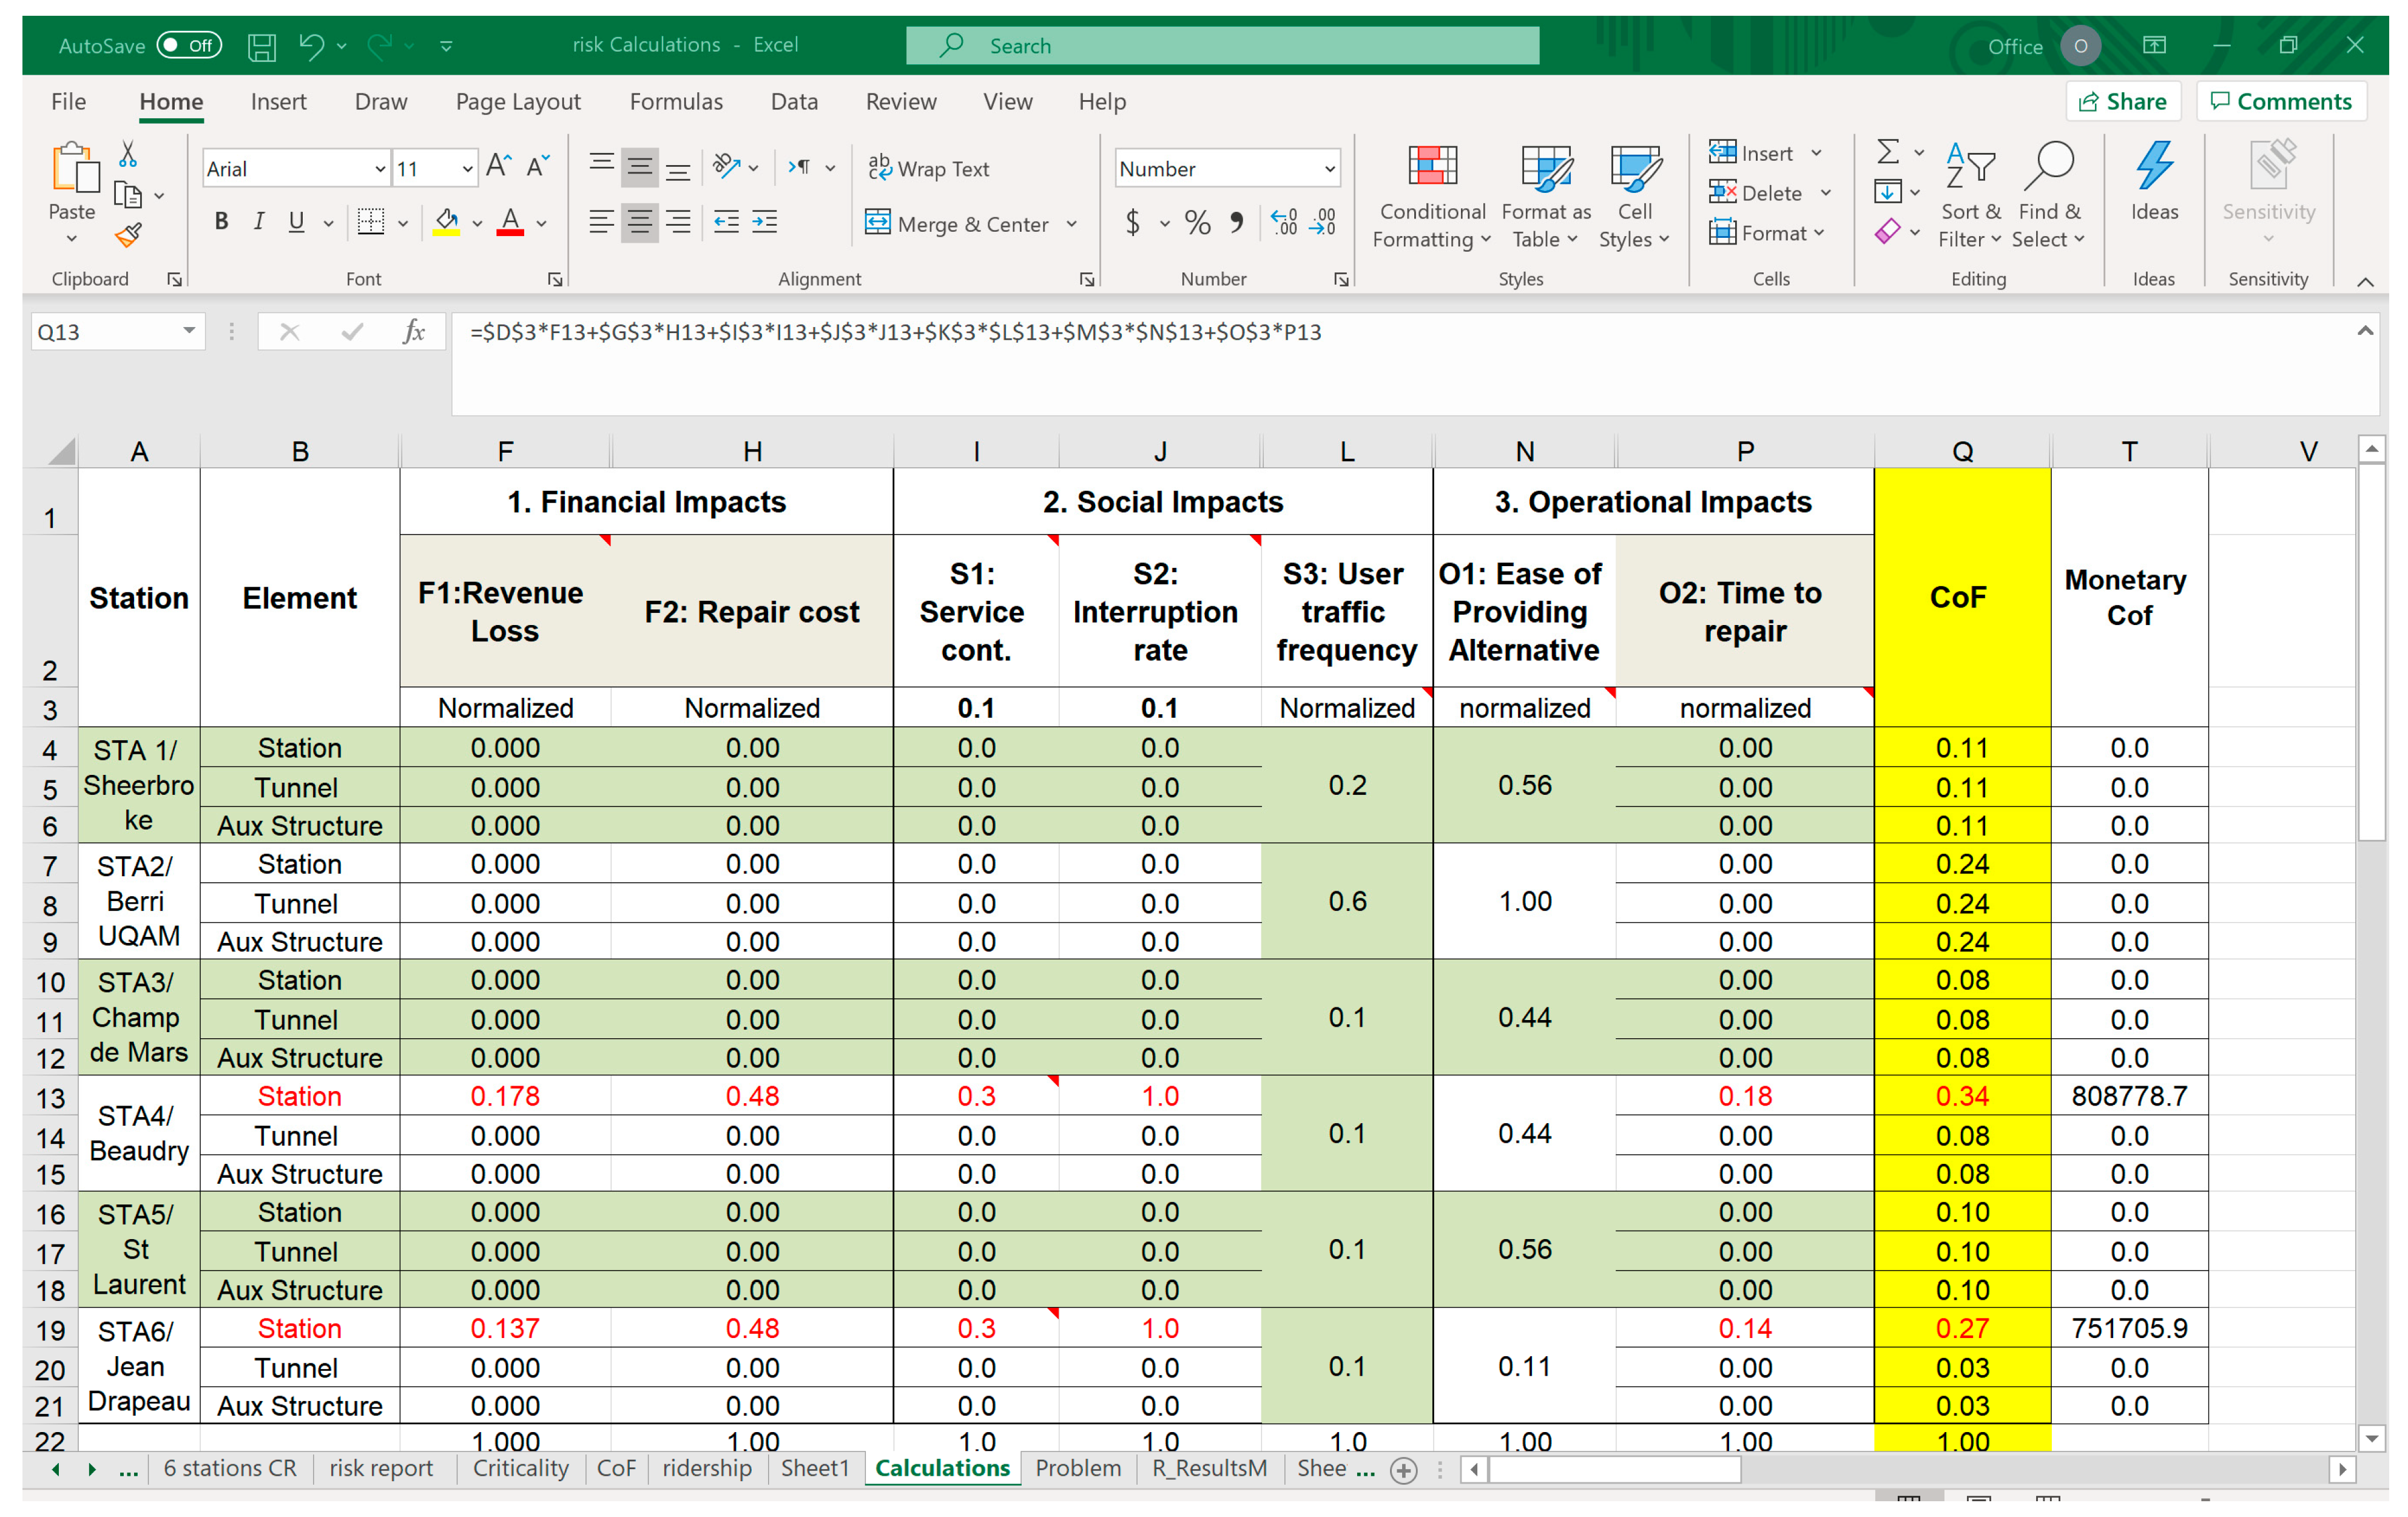Expand the Number format combo box

[x=1329, y=169]
